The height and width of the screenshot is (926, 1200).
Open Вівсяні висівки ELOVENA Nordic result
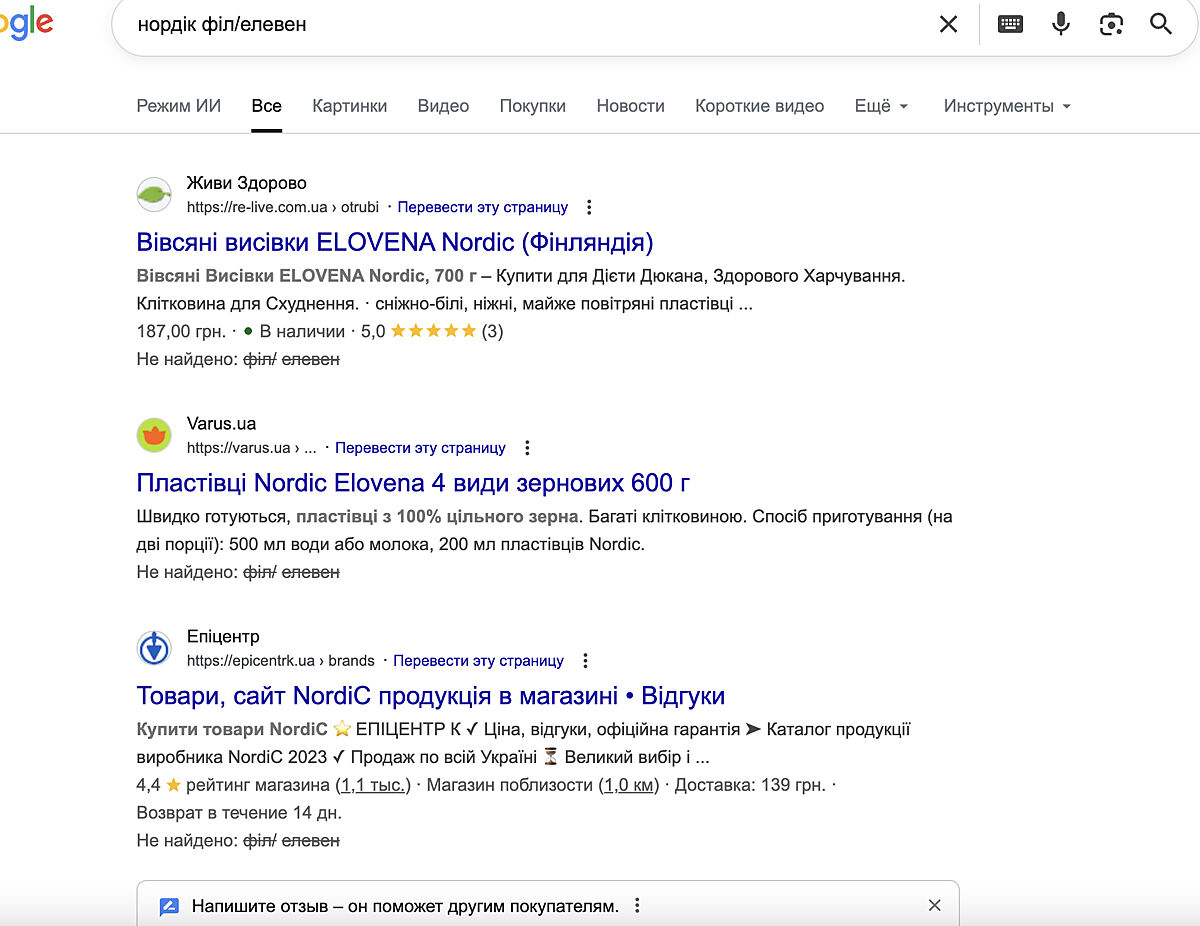point(394,243)
